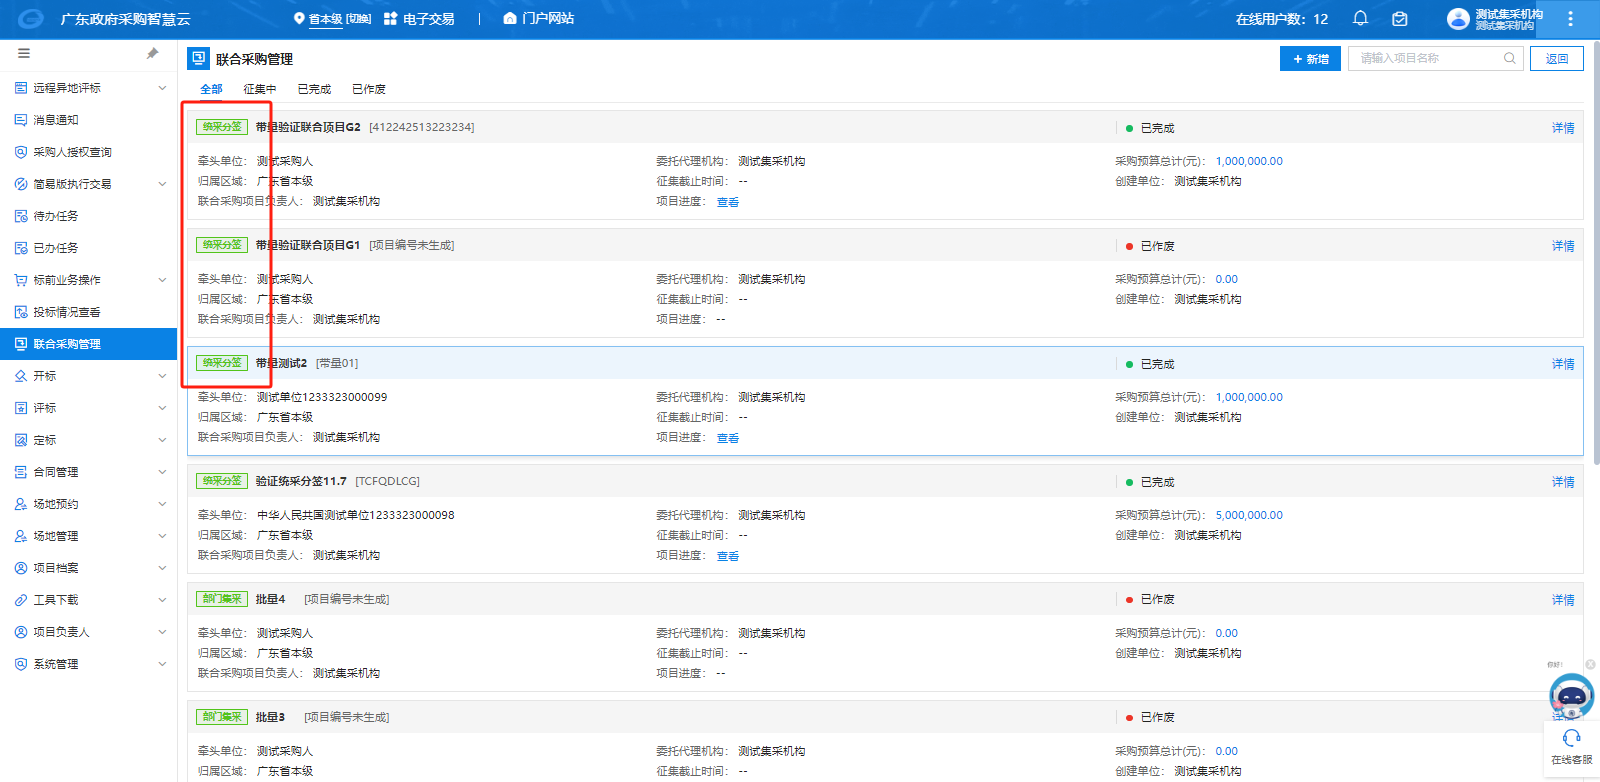Expand 场地预约 chevron
The height and width of the screenshot is (782, 1600).
coord(162,504)
